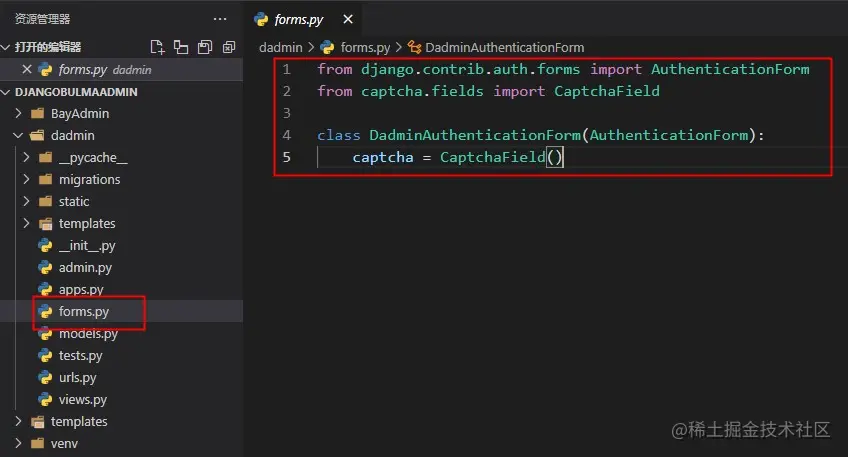Viewport: 848px width, 457px height.
Task: Click captcha variable on line 5
Action: point(383,157)
